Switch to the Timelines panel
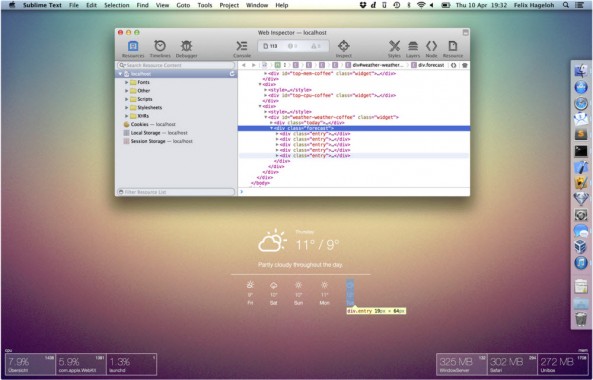 160,46
